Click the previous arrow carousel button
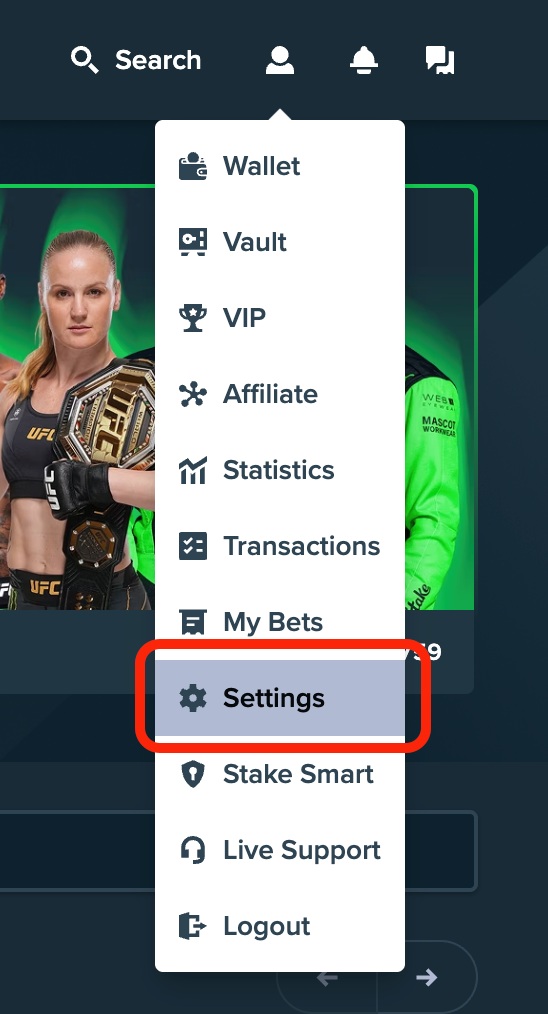The height and width of the screenshot is (1014, 548). tap(327, 977)
